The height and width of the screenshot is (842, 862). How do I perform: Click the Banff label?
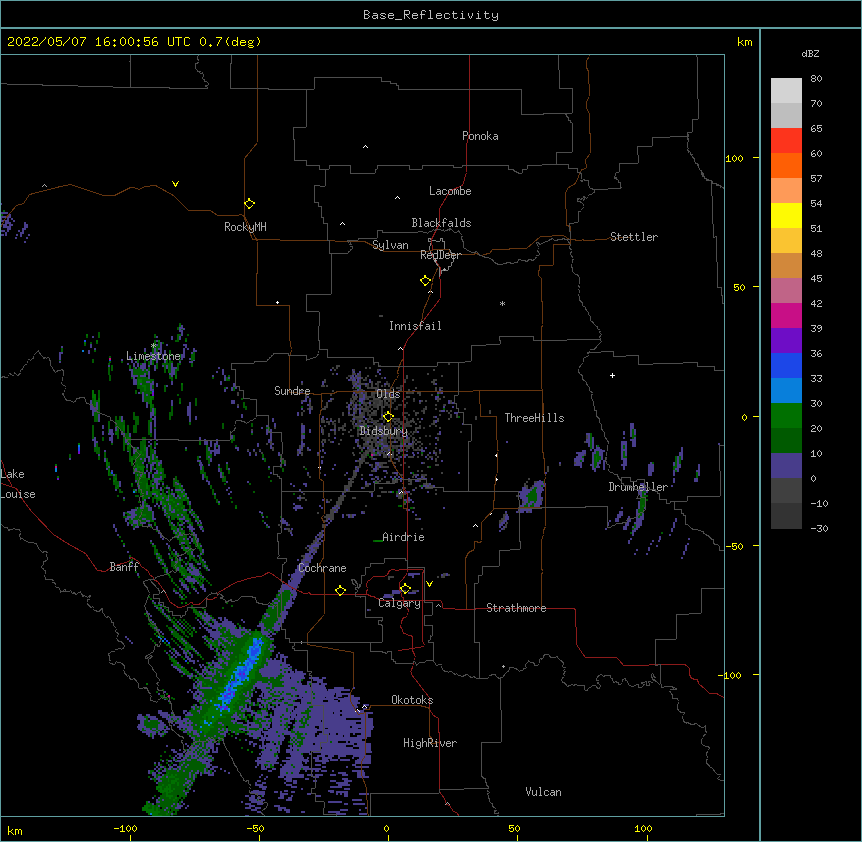(x=124, y=567)
